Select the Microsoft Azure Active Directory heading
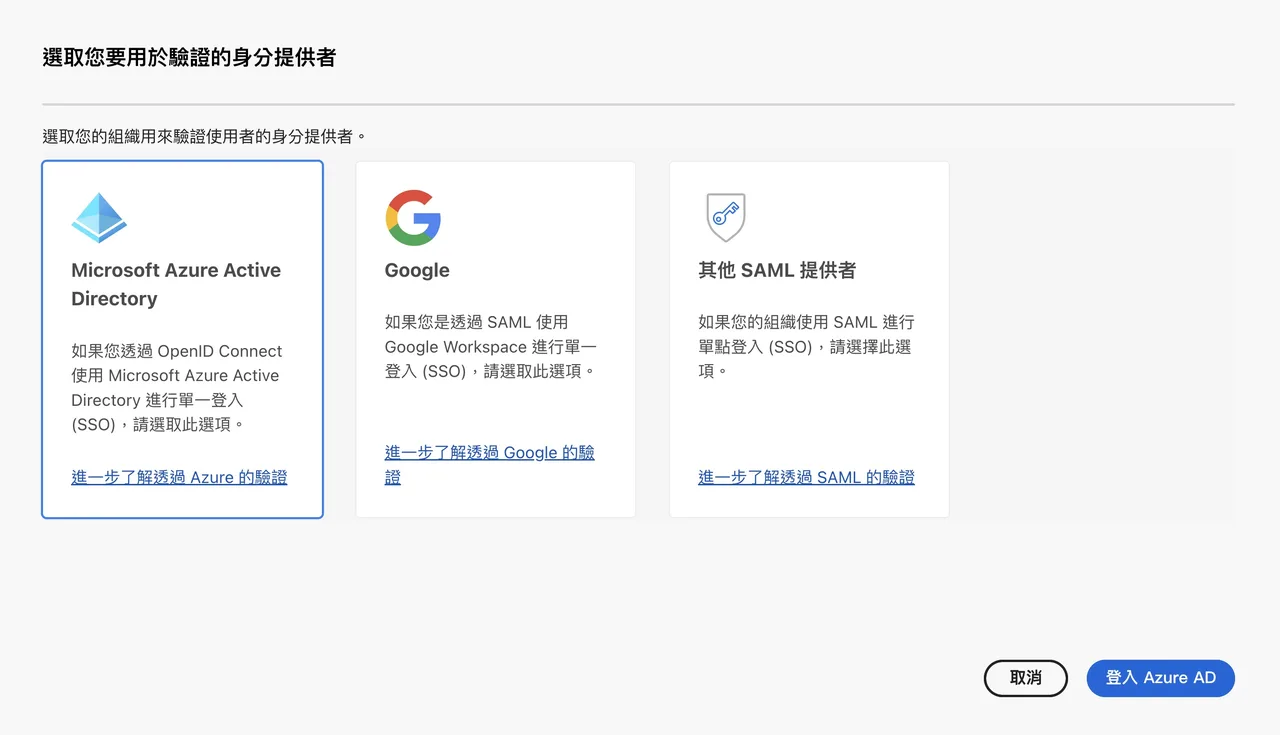This screenshot has width=1280, height=735. 176,284
